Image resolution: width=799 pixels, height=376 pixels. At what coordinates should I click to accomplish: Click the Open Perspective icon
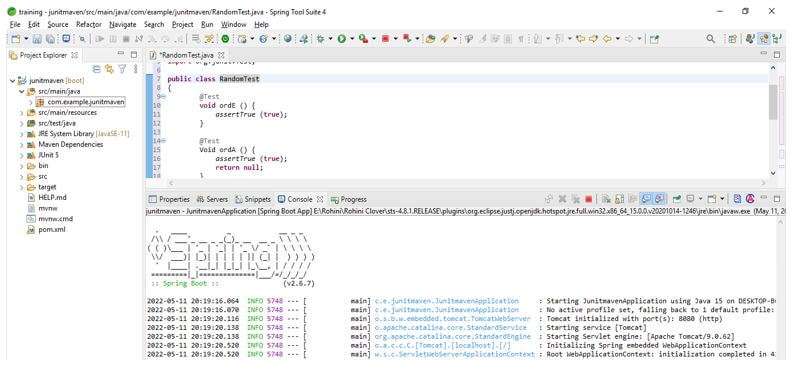click(x=732, y=39)
